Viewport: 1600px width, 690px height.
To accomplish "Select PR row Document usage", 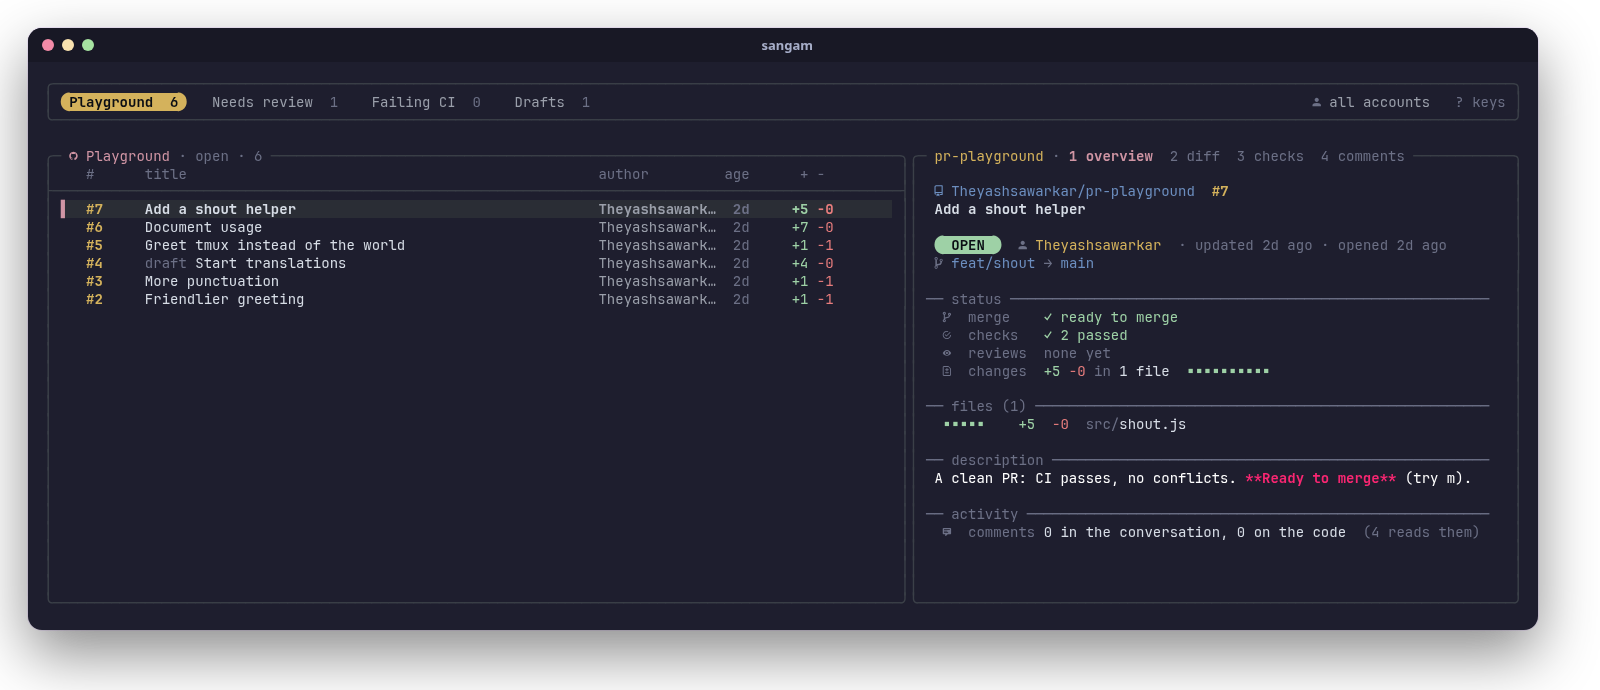I will 476,227.
